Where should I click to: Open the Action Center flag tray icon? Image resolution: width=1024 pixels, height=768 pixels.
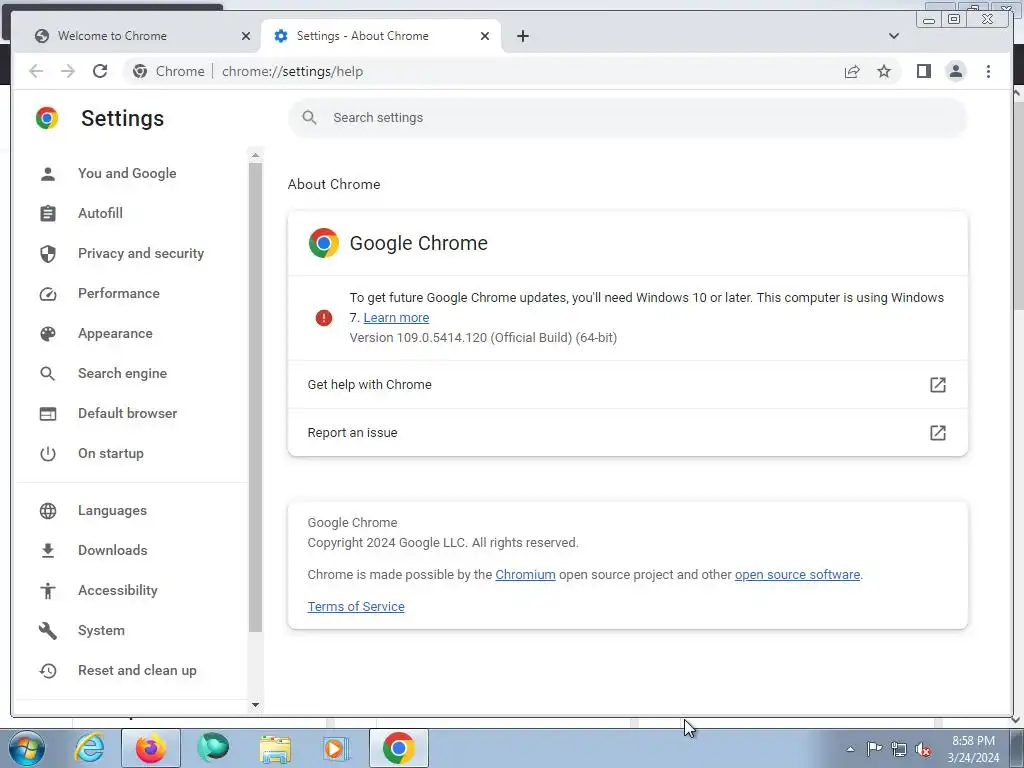click(874, 749)
